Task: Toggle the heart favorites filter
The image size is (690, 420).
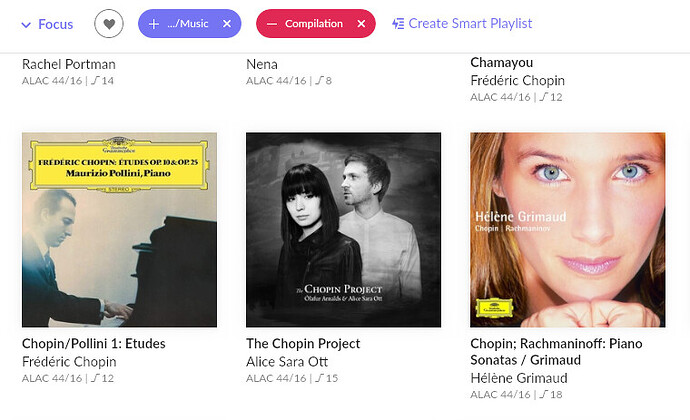Action: tap(109, 23)
